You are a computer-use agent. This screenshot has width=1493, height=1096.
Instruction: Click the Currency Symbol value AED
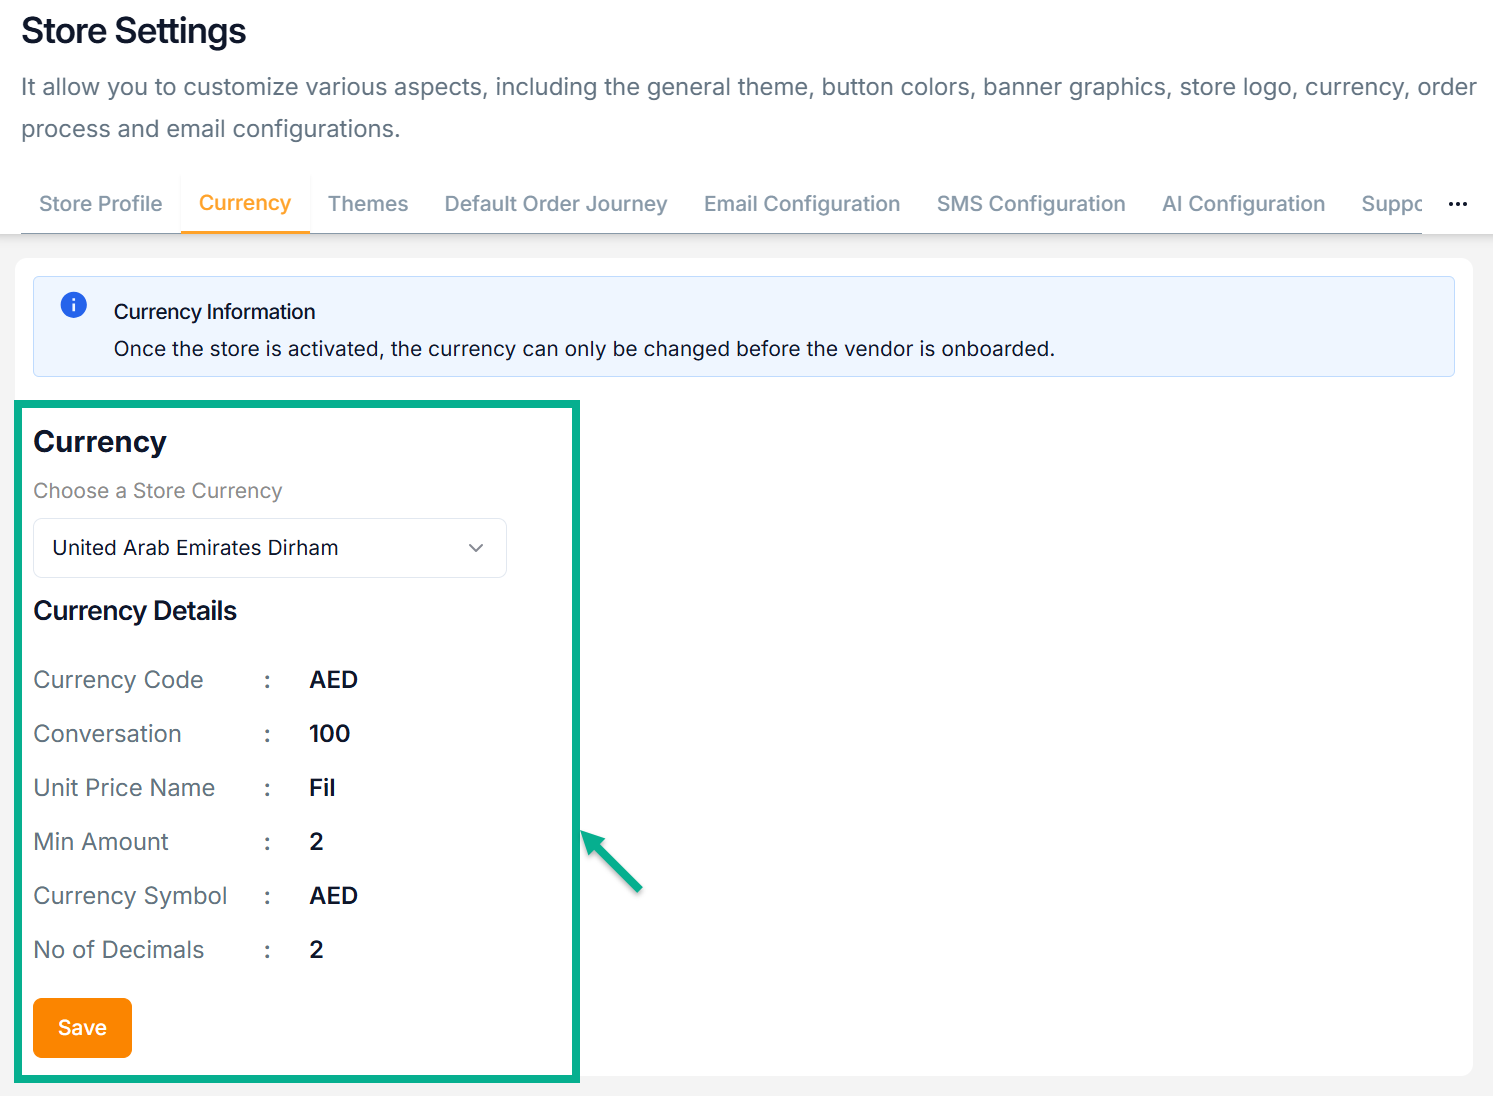coord(333,896)
